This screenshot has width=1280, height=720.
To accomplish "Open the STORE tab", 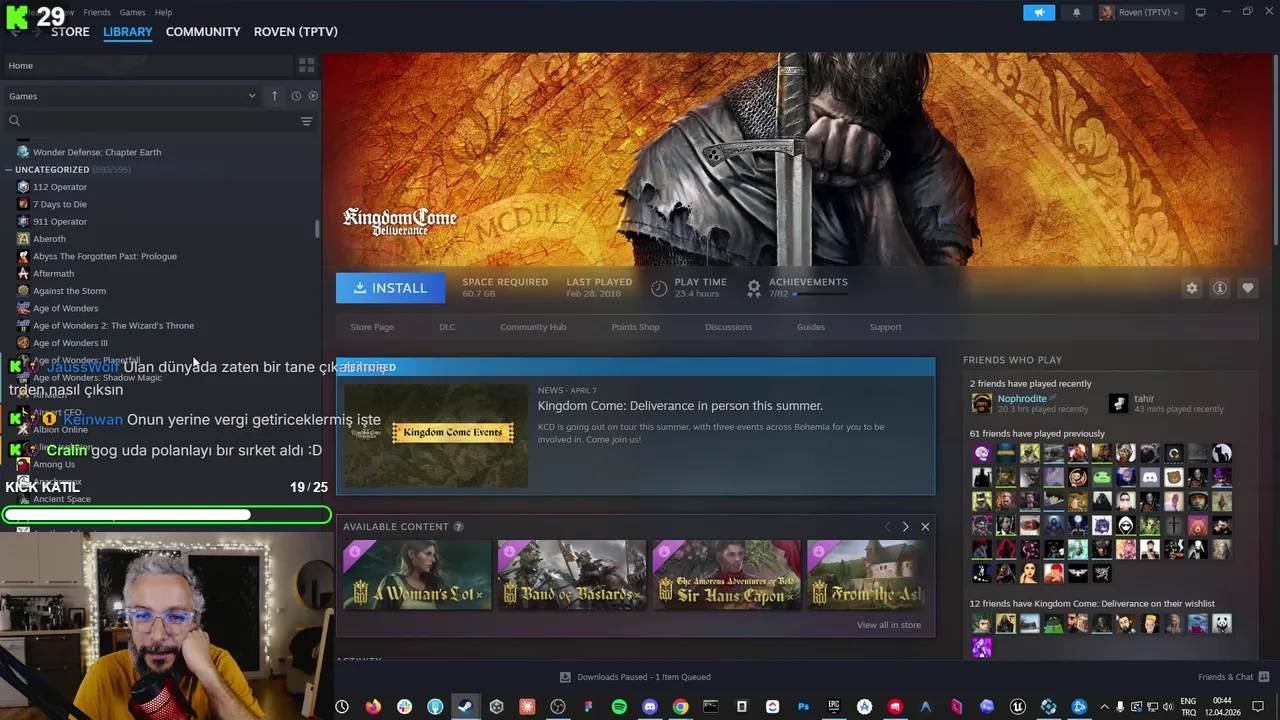I will click(70, 32).
